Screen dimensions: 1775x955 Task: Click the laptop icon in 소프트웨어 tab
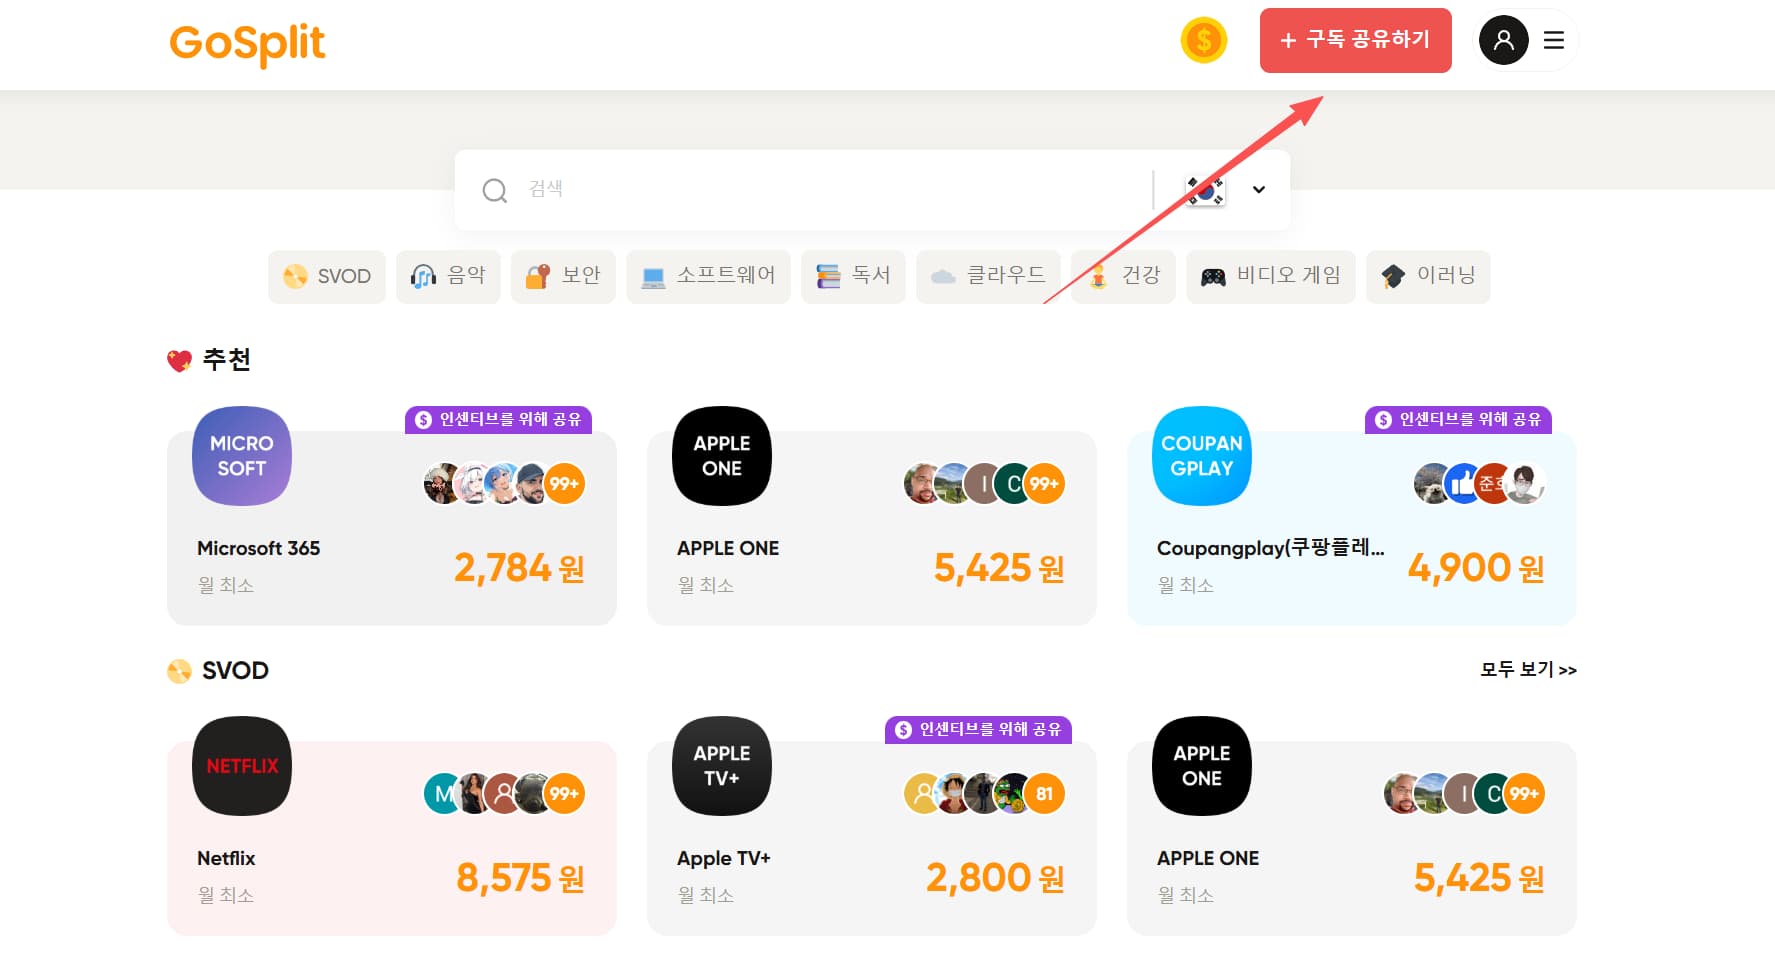pyautogui.click(x=654, y=278)
